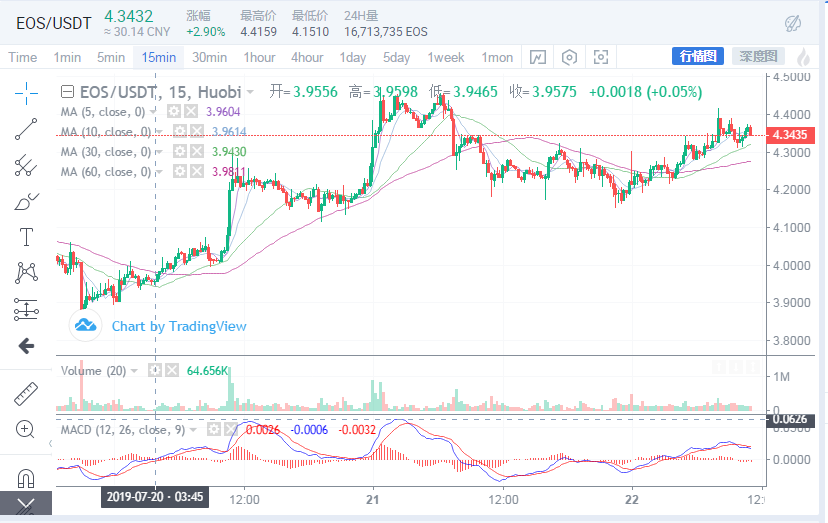This screenshot has width=828, height=523.
Task: Open settings for MA 30 indicator
Action: click(180, 152)
